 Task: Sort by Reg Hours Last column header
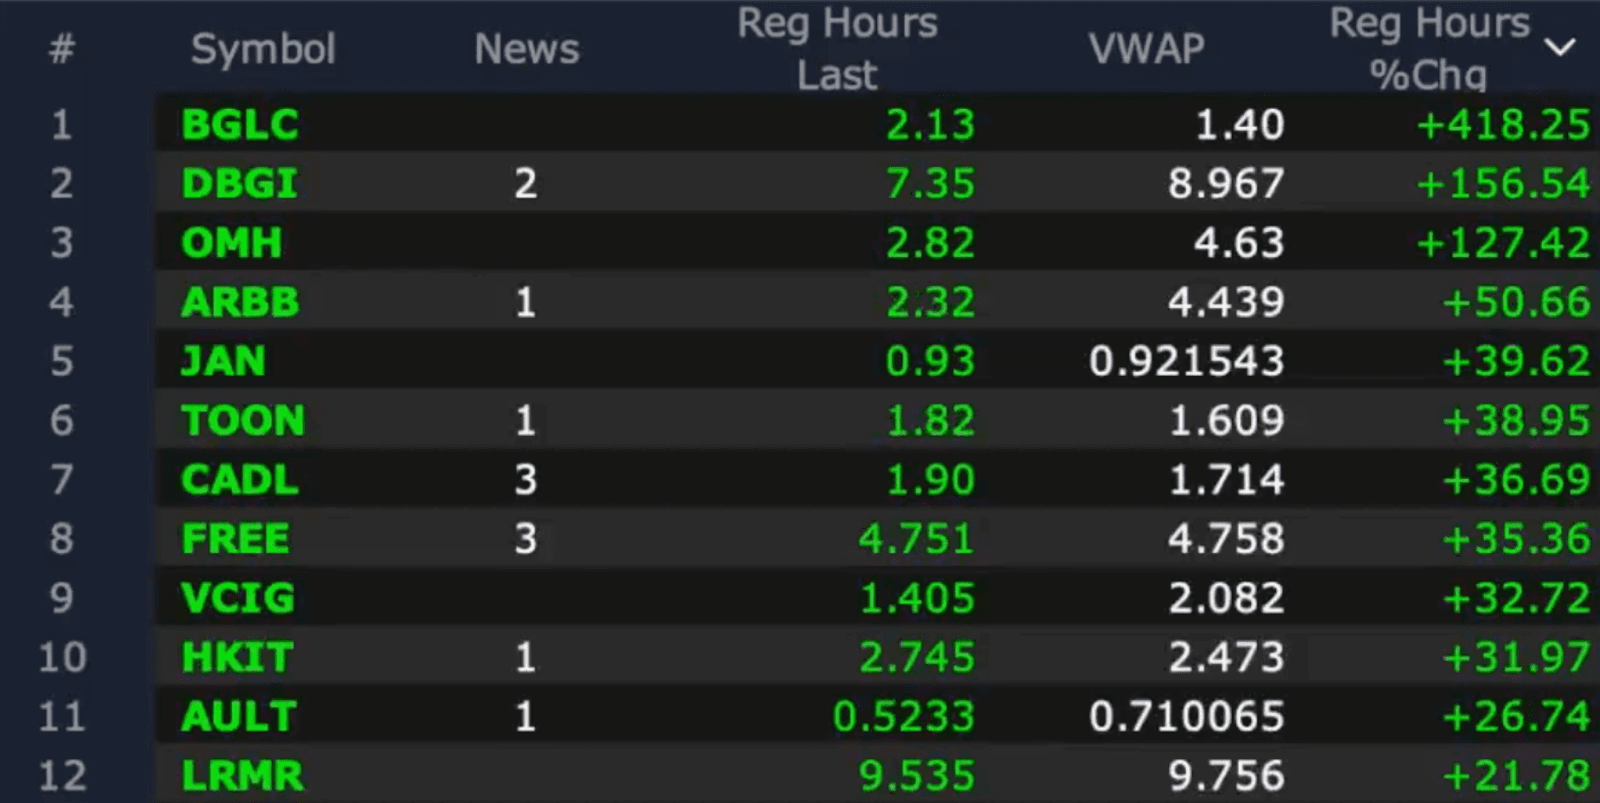(837, 49)
